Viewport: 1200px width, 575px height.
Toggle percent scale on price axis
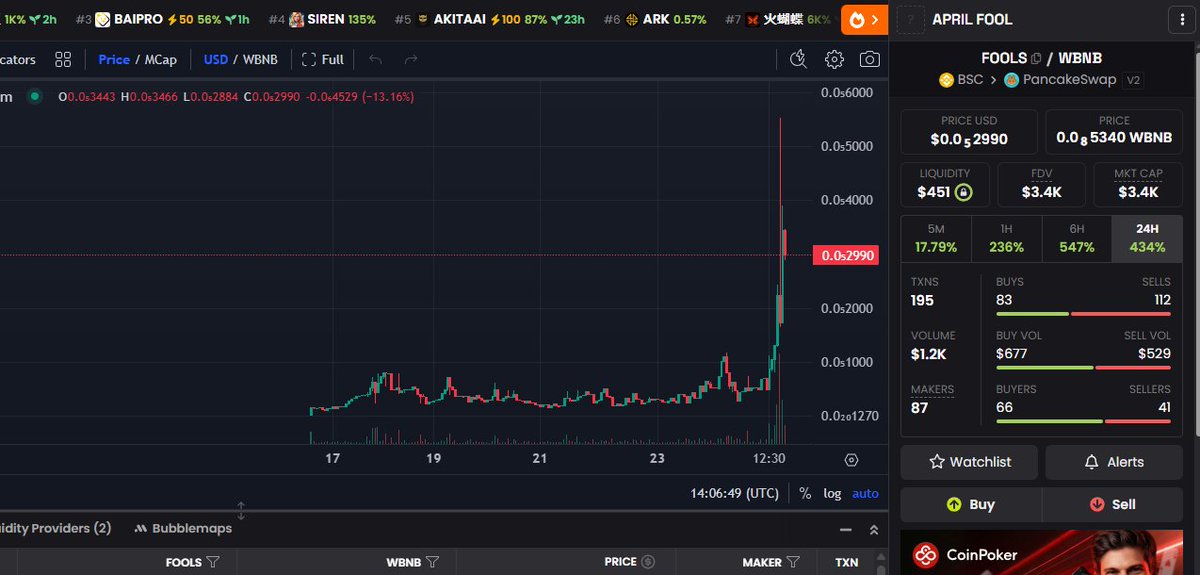click(x=805, y=493)
